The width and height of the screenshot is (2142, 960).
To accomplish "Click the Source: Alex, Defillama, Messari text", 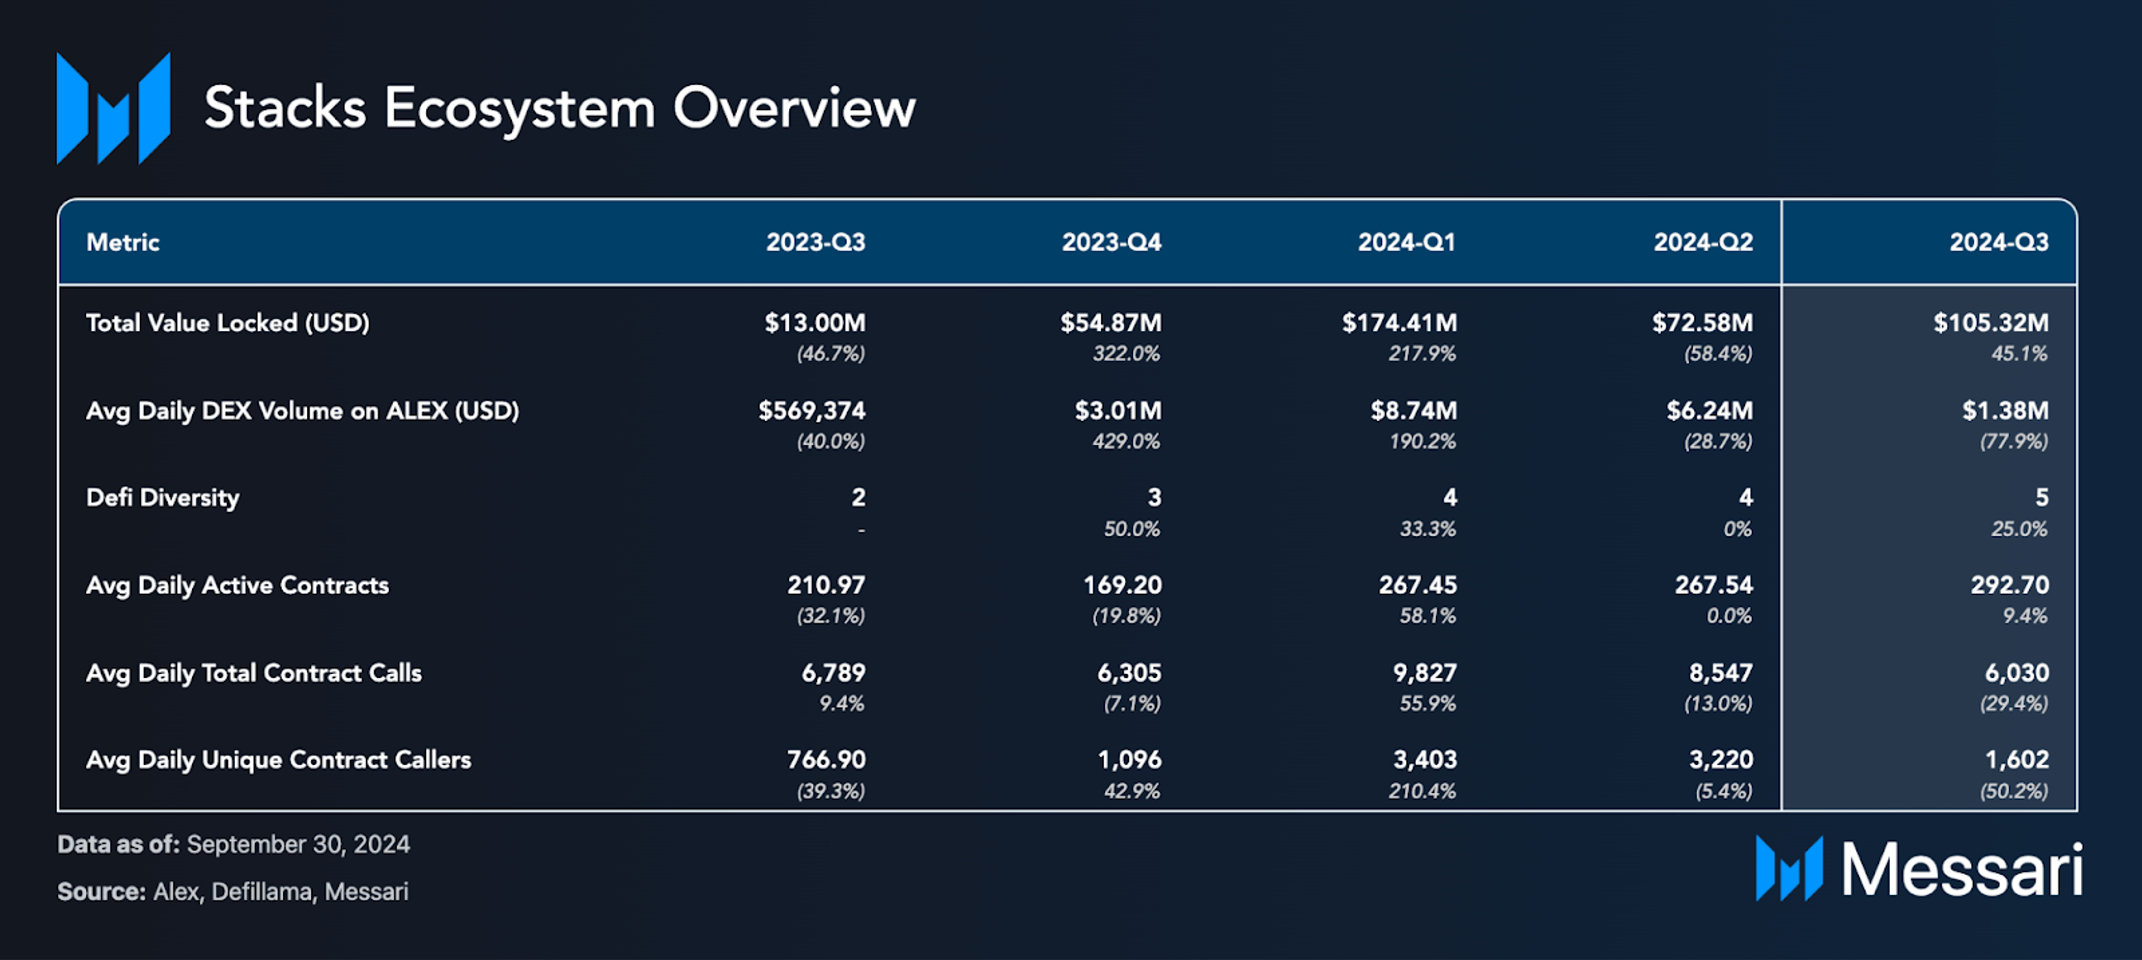I will point(233,892).
